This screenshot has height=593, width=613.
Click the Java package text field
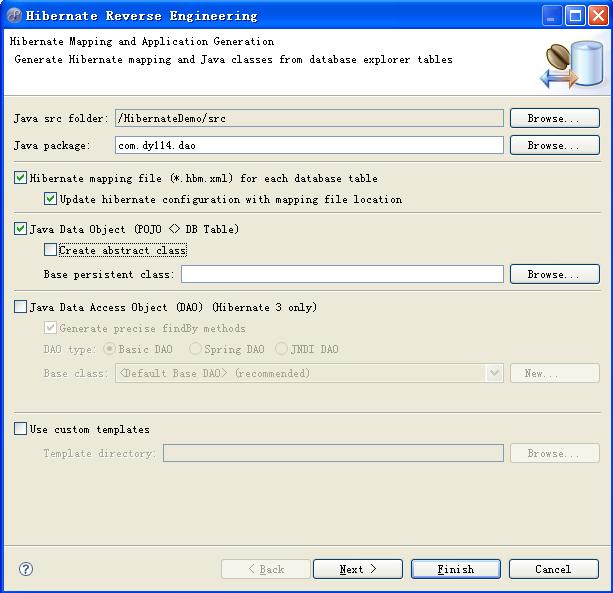coord(309,145)
